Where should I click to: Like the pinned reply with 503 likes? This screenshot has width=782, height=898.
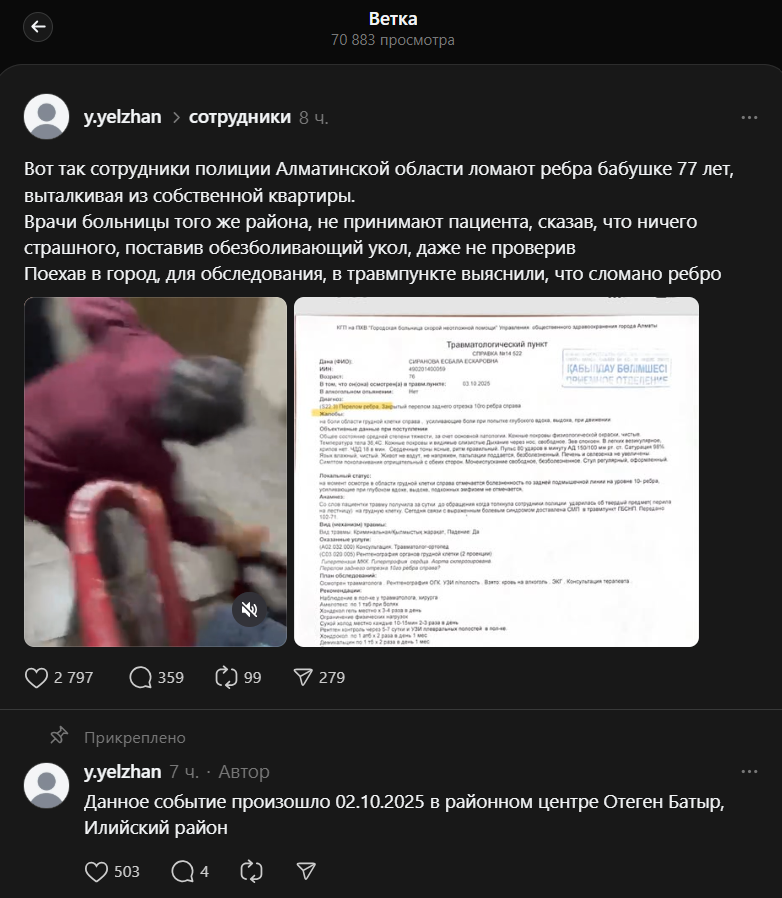[x=96, y=872]
